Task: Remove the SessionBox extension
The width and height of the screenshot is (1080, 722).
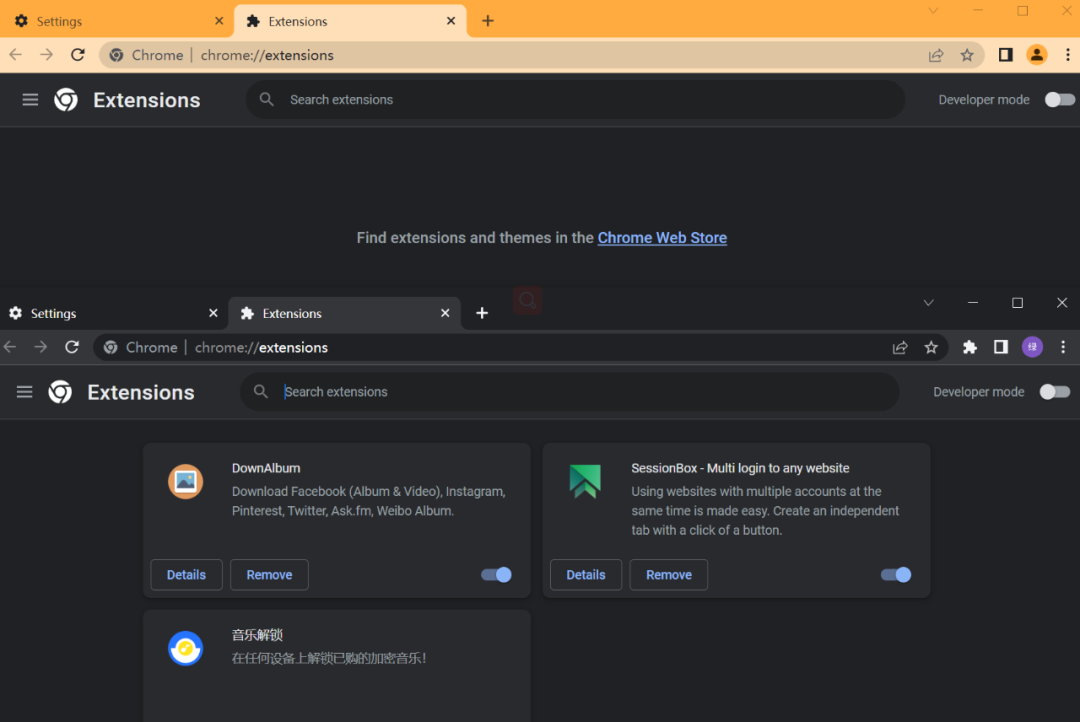Action: pyautogui.click(x=669, y=575)
